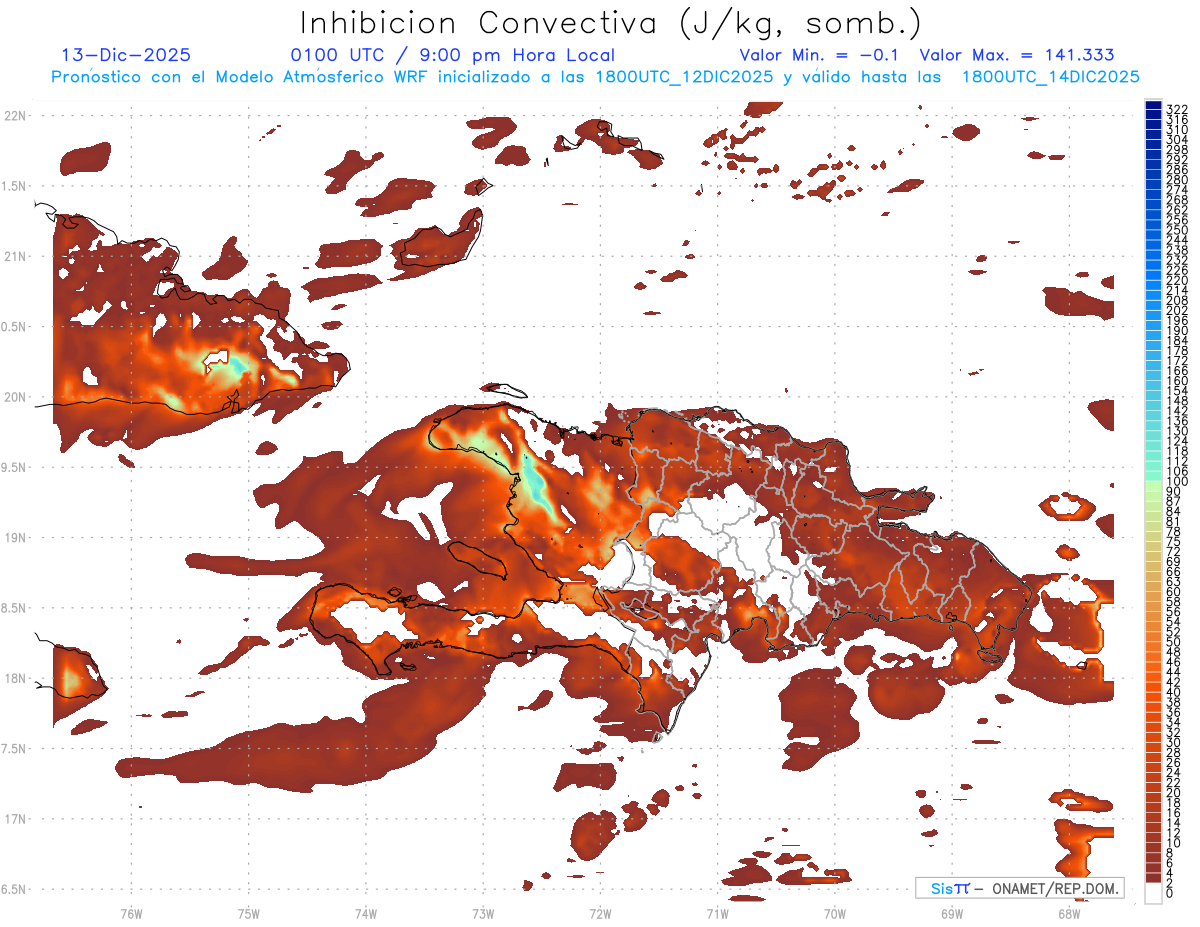Click the '69W' longitude label
The image size is (1200, 927).
(951, 913)
